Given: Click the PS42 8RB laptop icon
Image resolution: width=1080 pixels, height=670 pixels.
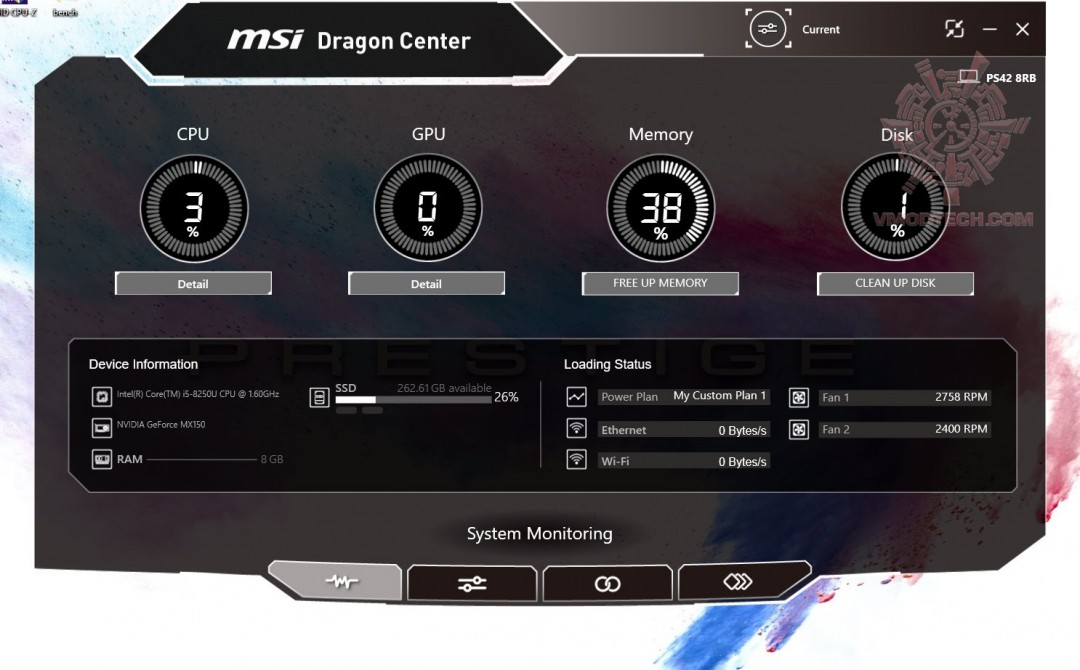Looking at the screenshot, I should [968, 76].
